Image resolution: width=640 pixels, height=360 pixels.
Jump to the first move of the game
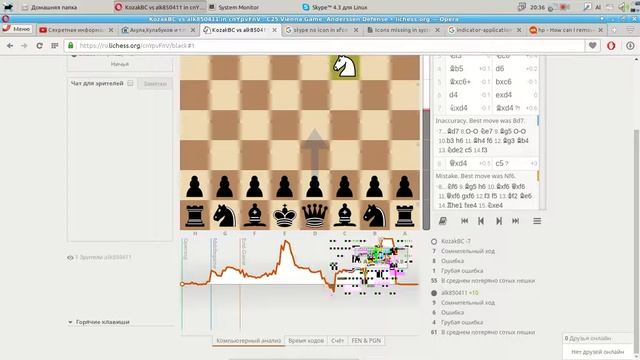464,221
